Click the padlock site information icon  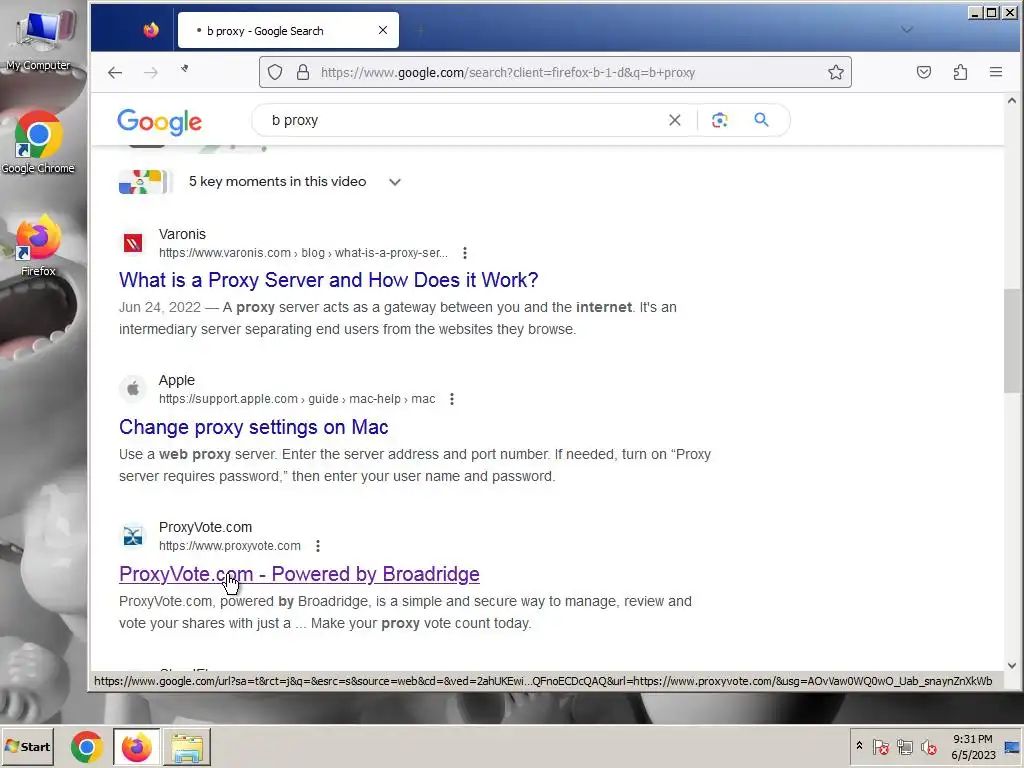pos(302,72)
